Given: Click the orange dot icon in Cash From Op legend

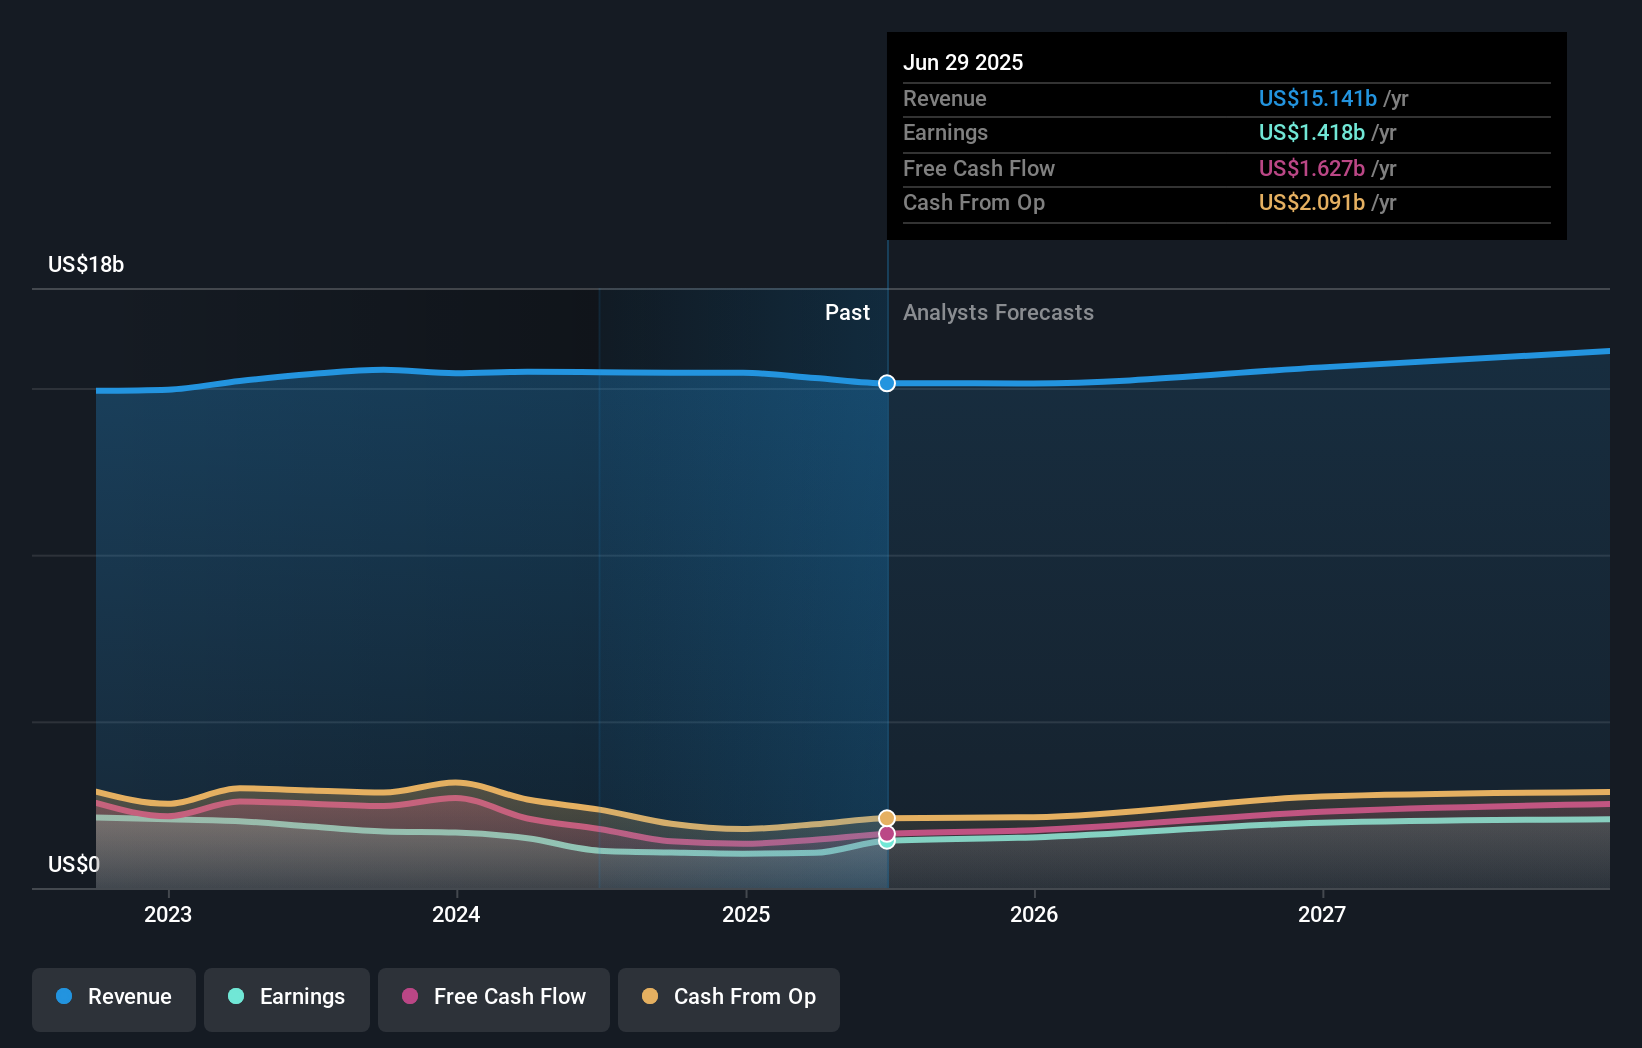Looking at the screenshot, I should (x=650, y=997).
